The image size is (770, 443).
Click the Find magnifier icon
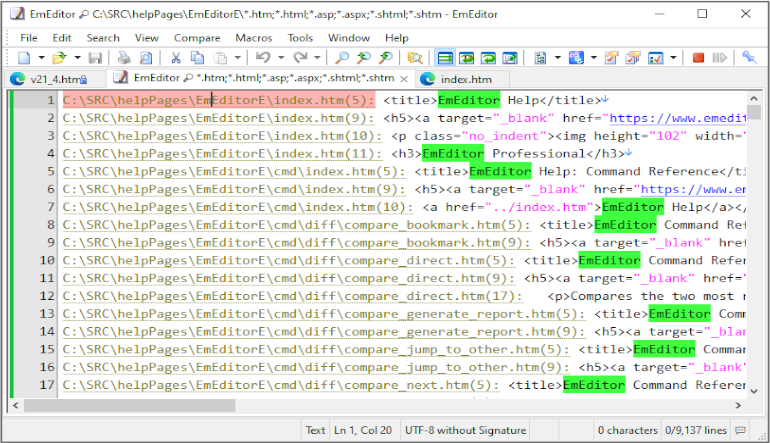342,58
